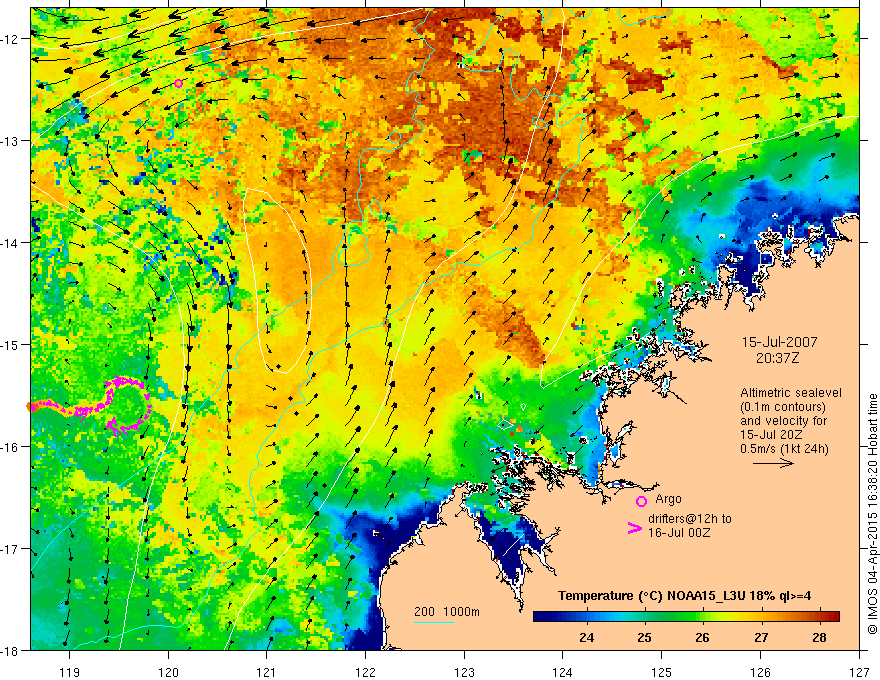Click the 0.5m/s velocity scale arrow
This screenshot has width=880, height=680.
pyautogui.click(x=773, y=463)
